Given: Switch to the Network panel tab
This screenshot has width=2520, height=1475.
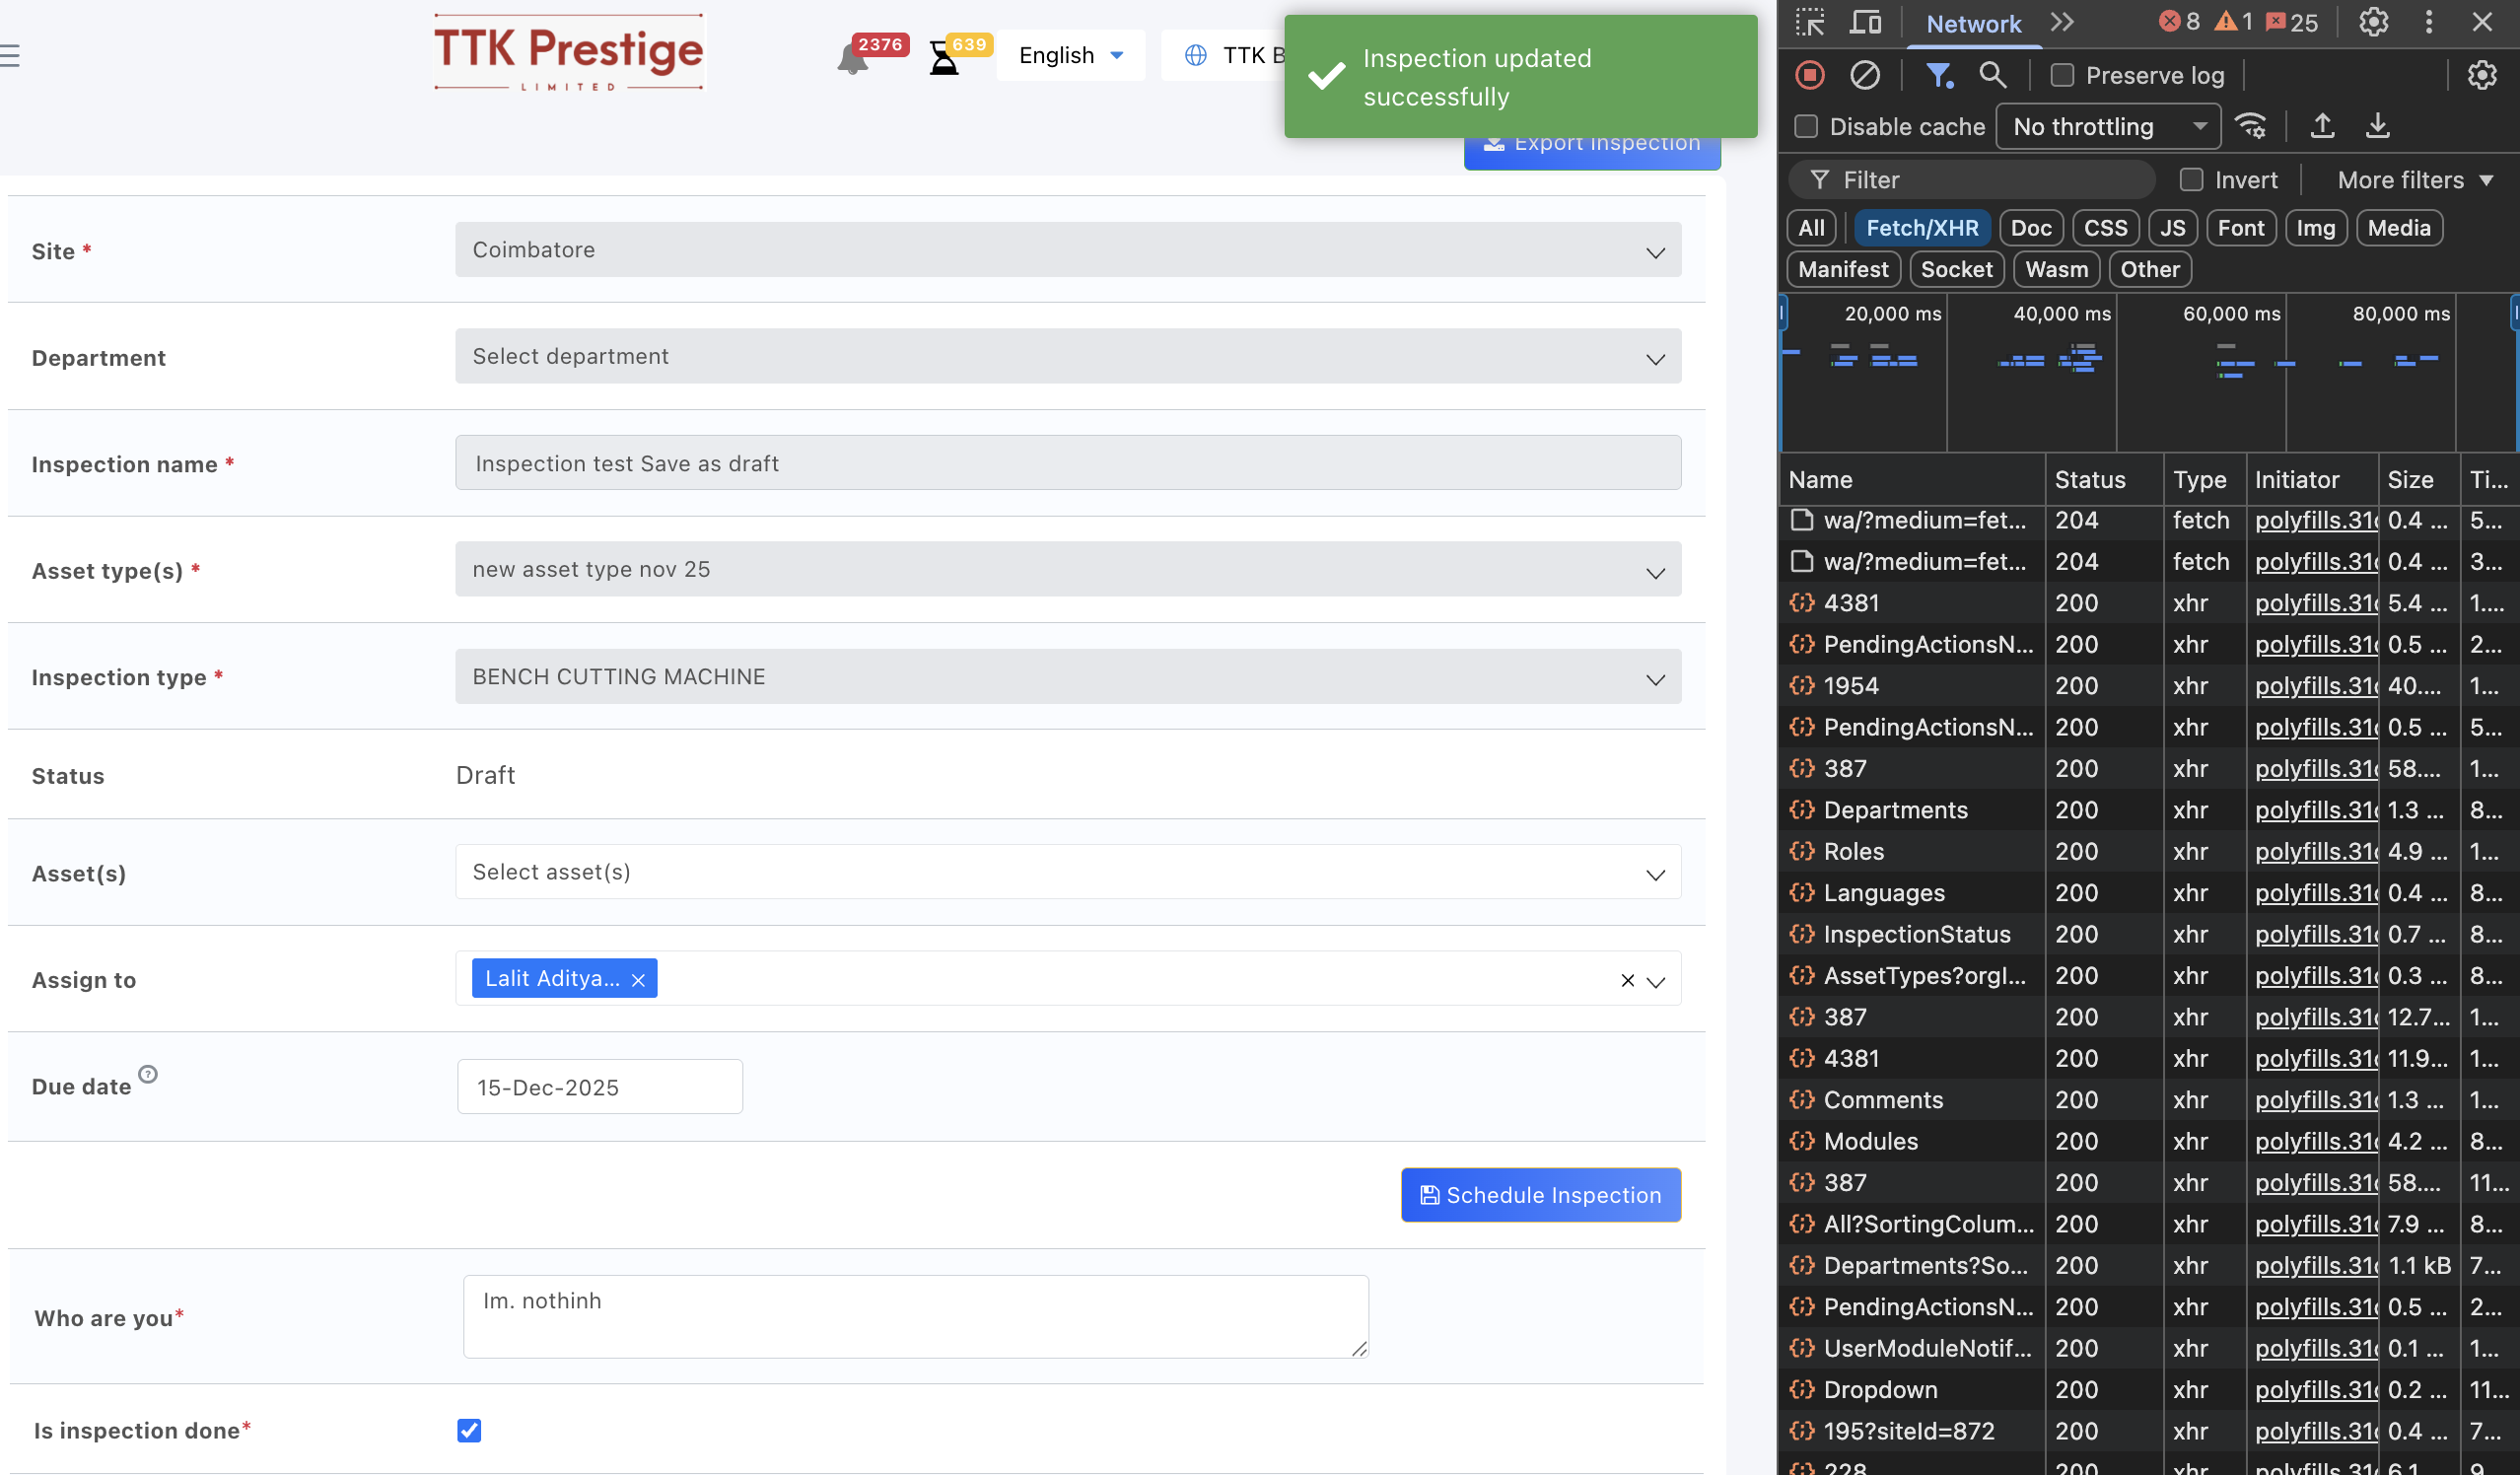Looking at the screenshot, I should (1973, 23).
